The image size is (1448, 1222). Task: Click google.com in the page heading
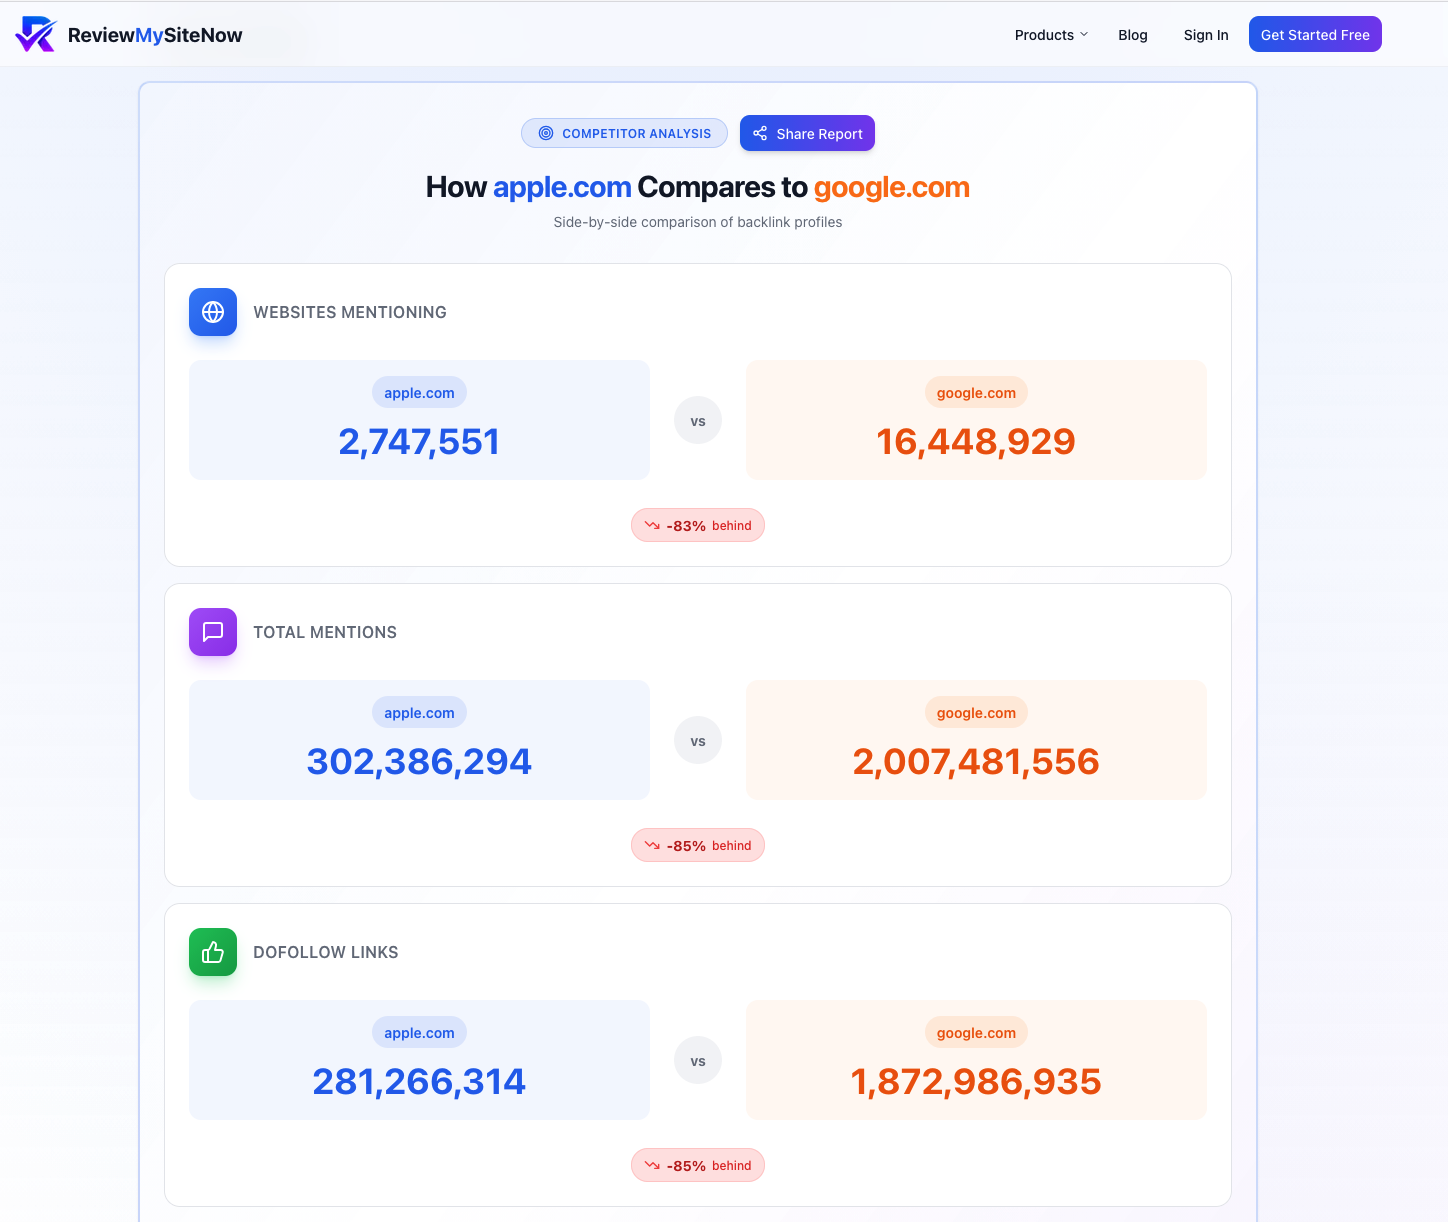[x=892, y=187]
